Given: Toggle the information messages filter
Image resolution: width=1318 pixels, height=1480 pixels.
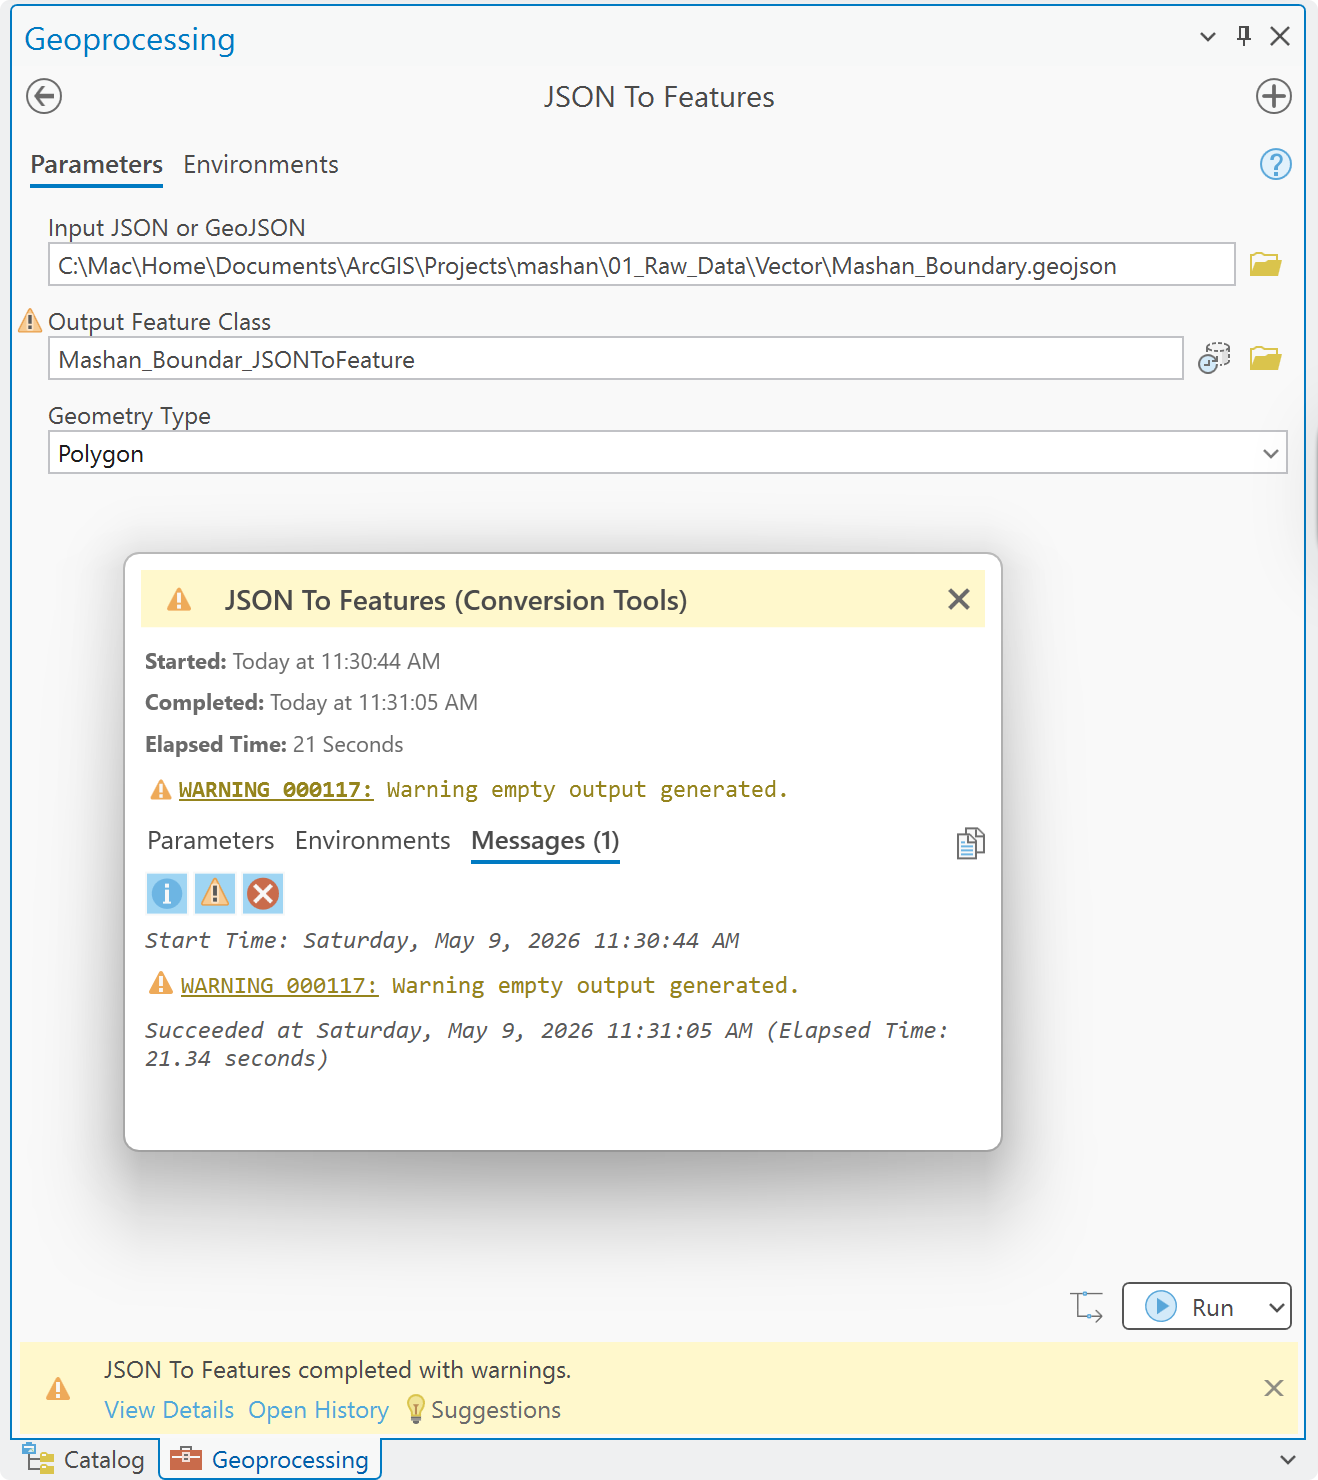Looking at the screenshot, I should pos(167,893).
